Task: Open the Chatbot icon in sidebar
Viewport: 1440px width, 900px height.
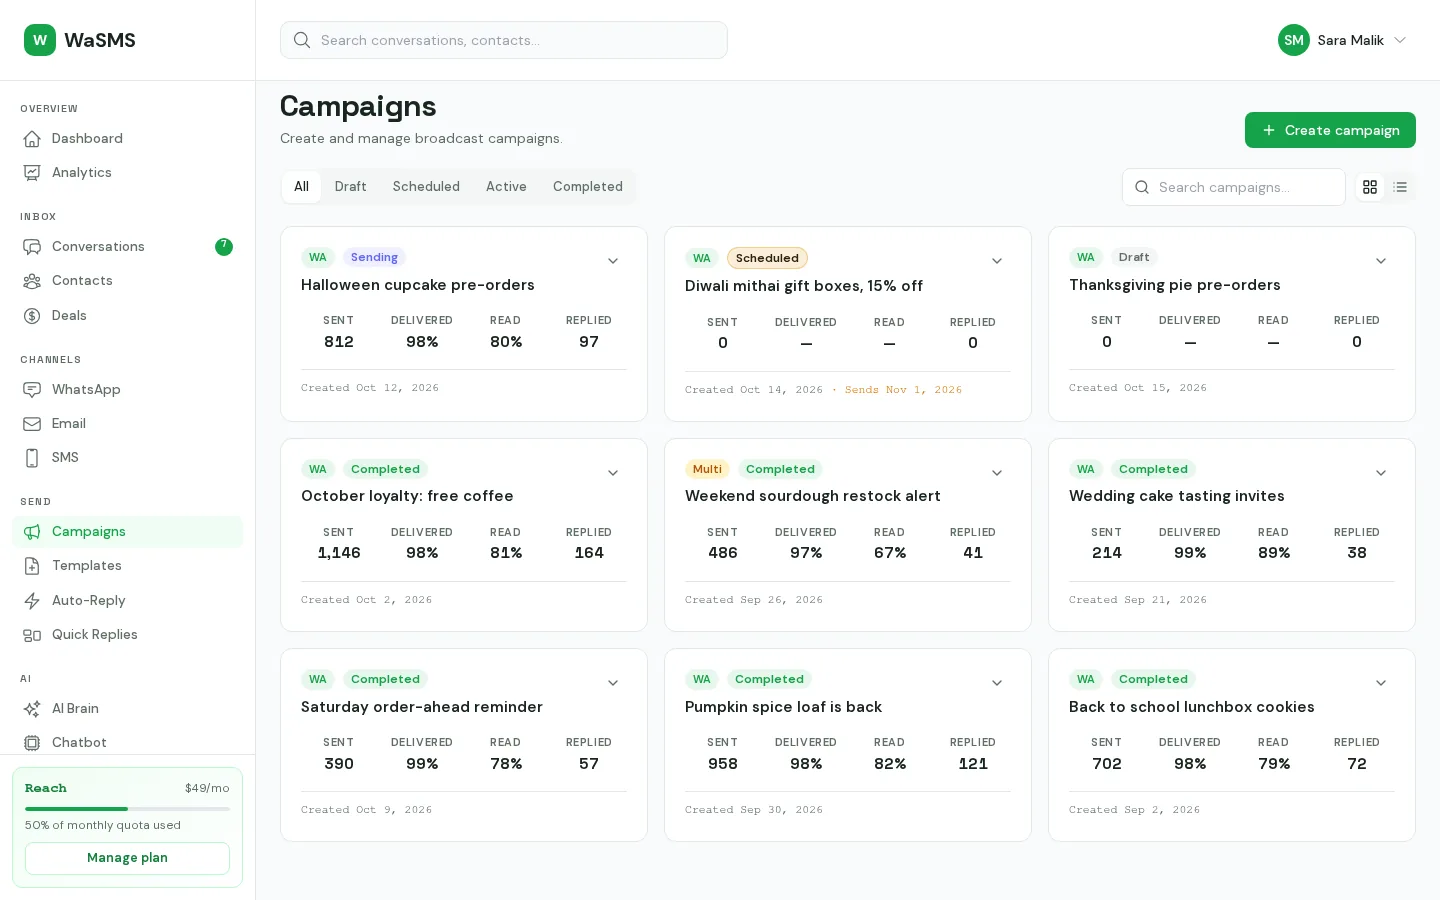Action: pyautogui.click(x=32, y=743)
